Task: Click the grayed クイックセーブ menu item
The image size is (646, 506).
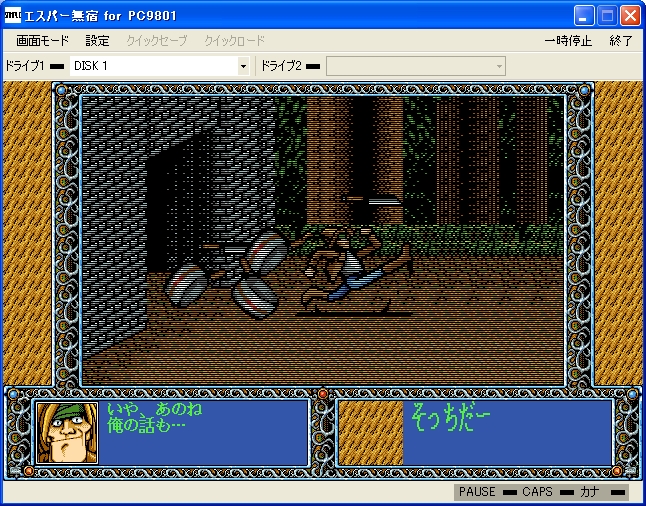Action: click(x=157, y=41)
